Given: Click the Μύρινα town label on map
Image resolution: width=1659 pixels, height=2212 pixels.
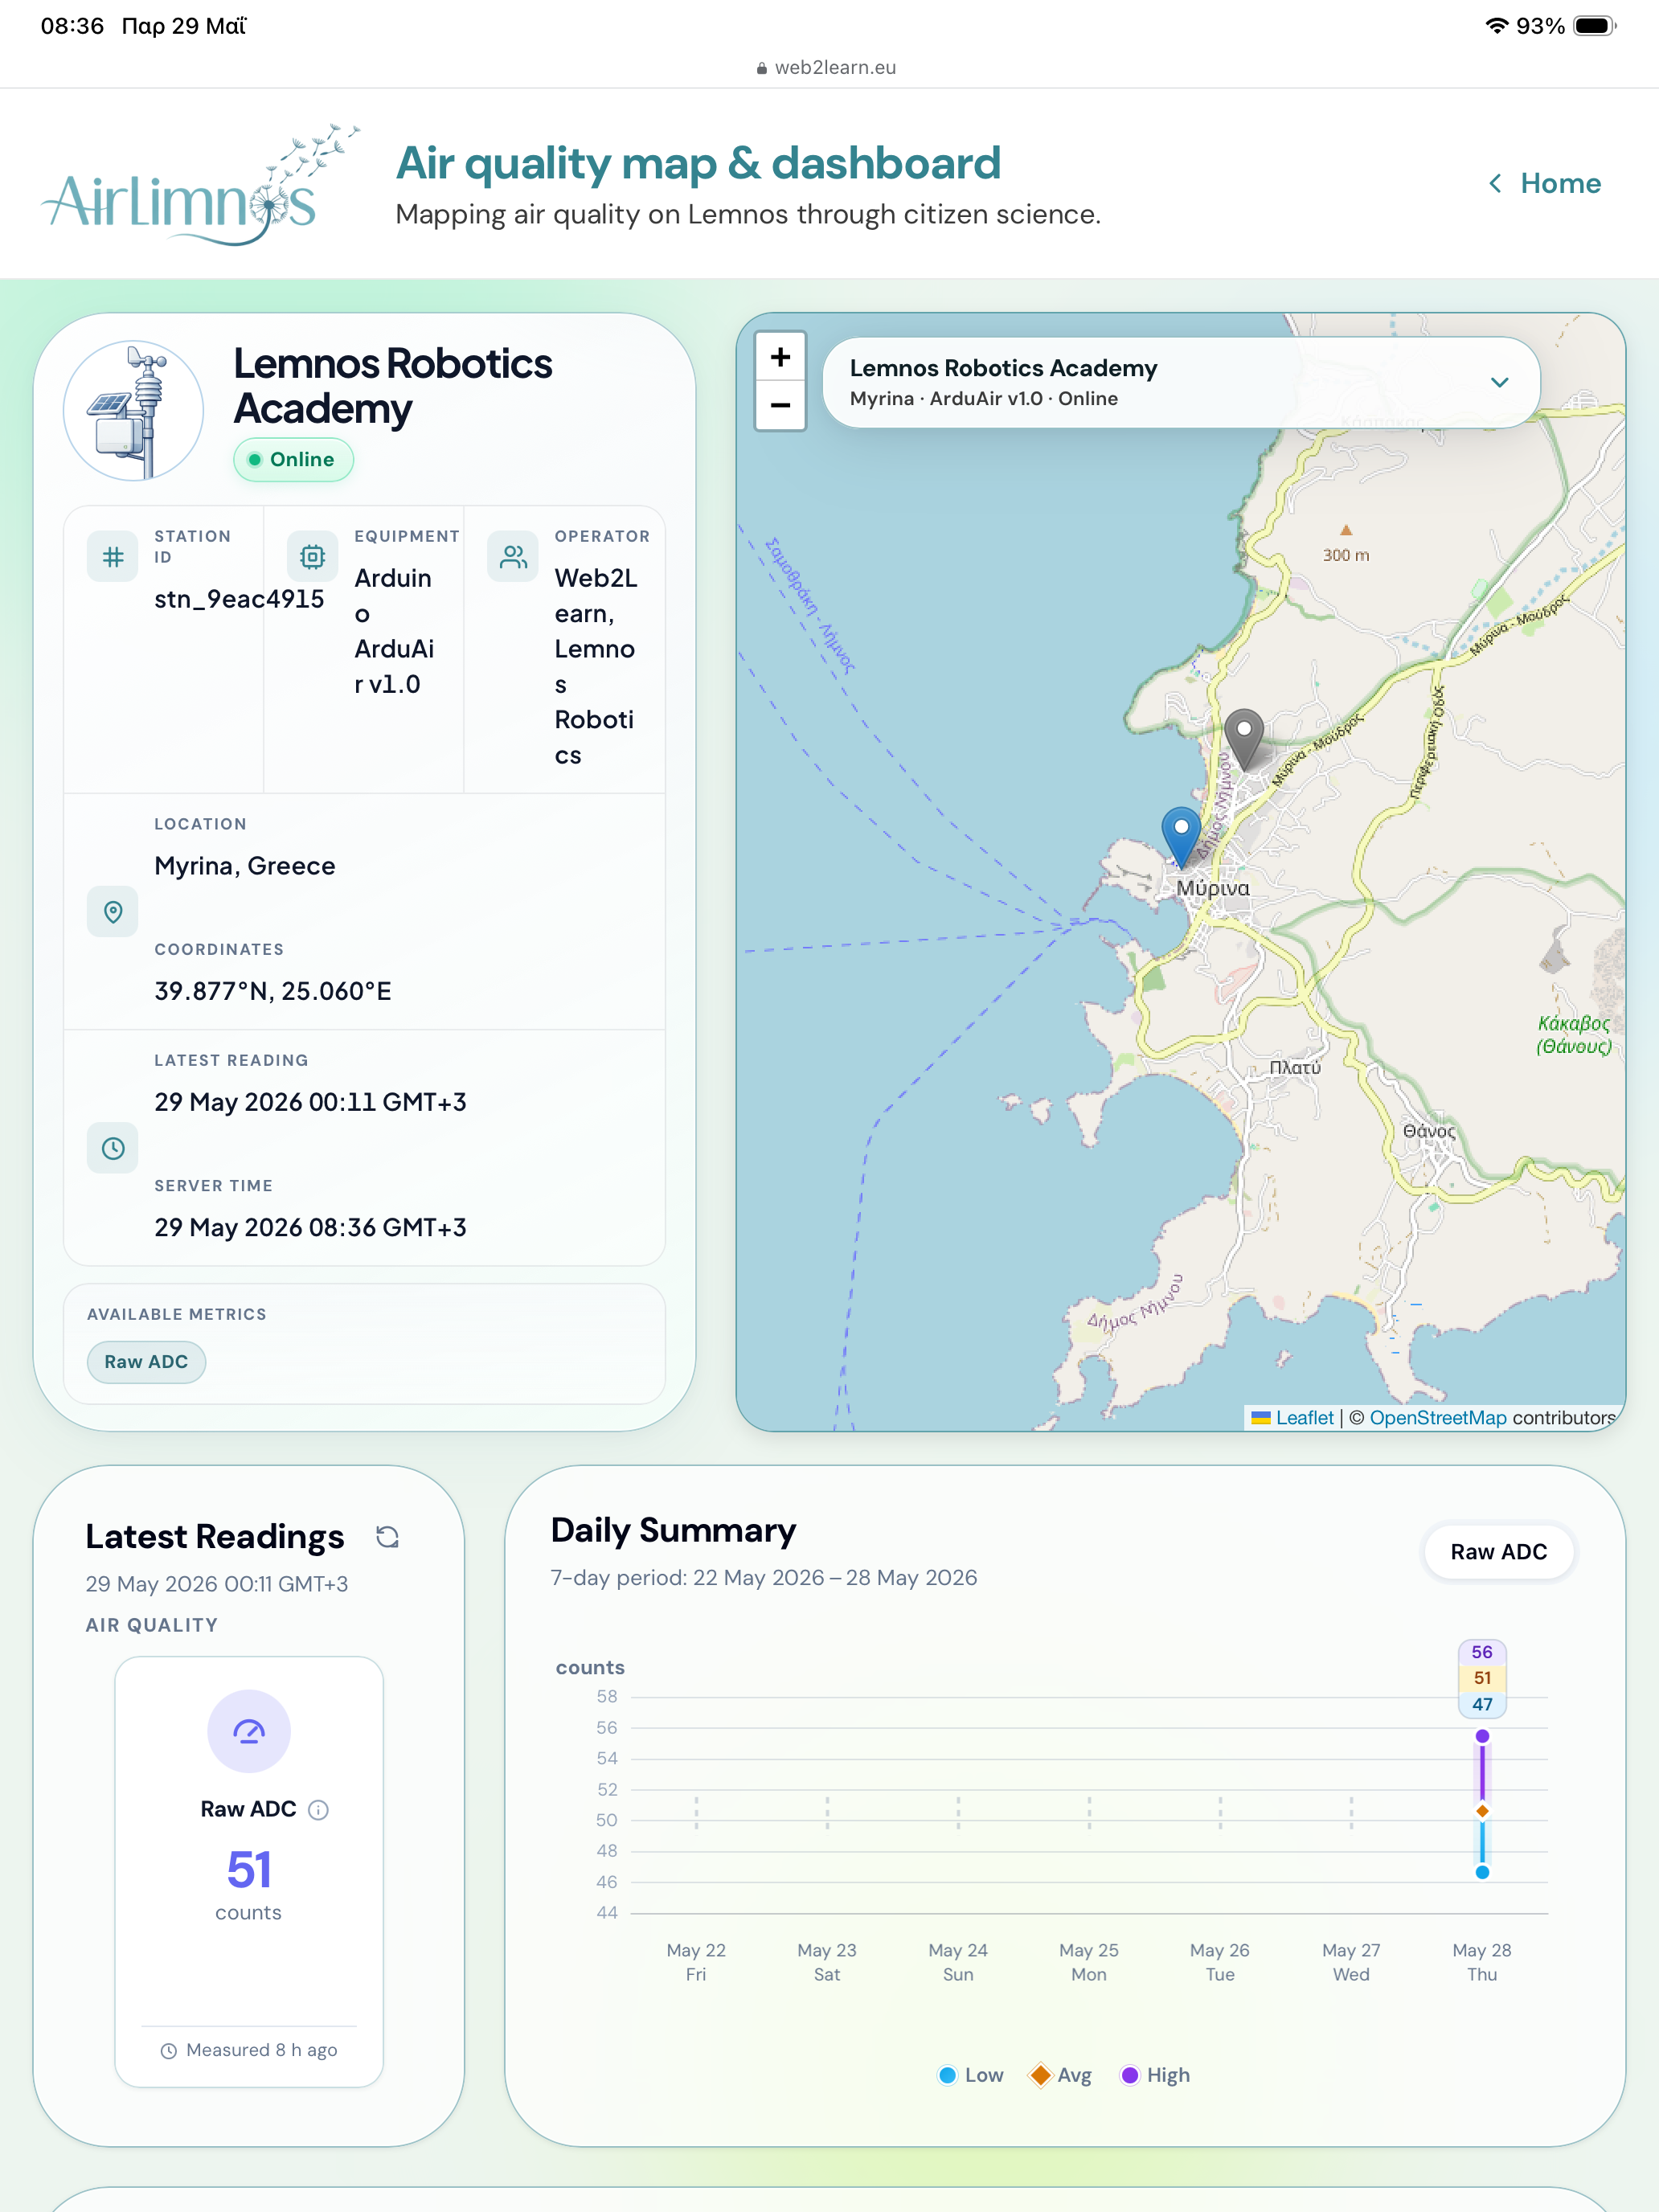Looking at the screenshot, I should (1213, 888).
